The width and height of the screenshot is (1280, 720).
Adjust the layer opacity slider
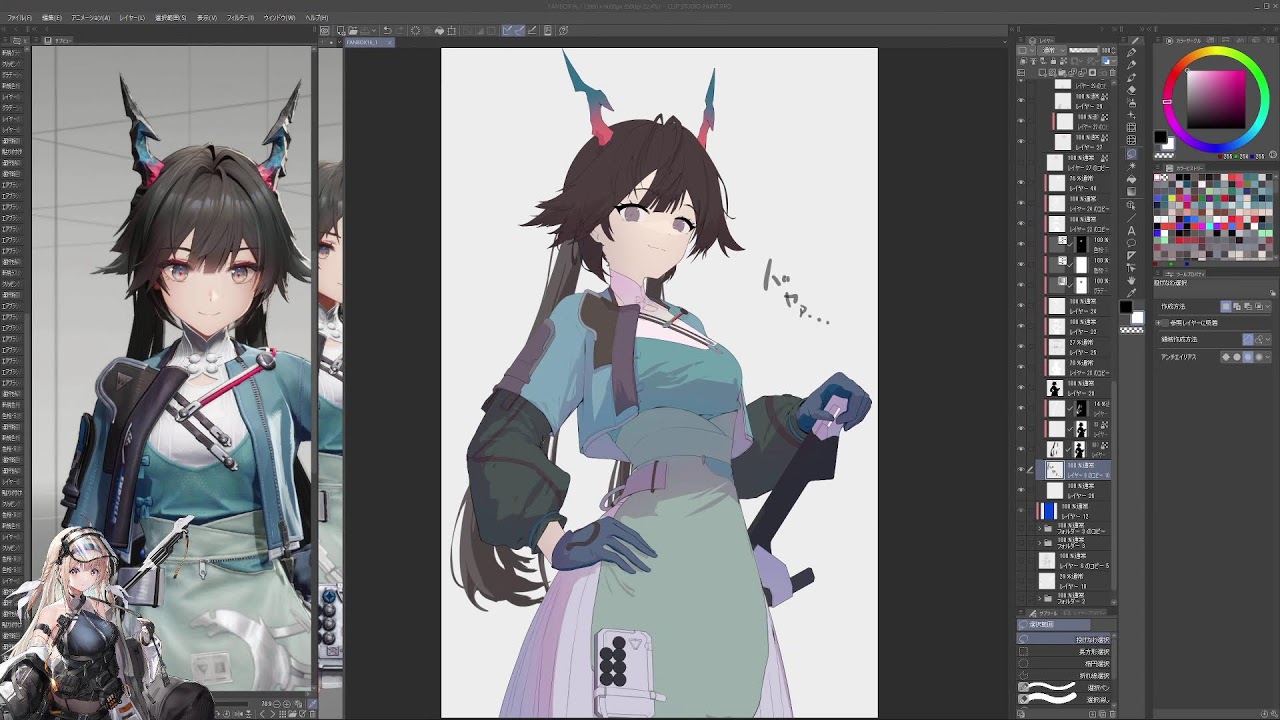1082,50
